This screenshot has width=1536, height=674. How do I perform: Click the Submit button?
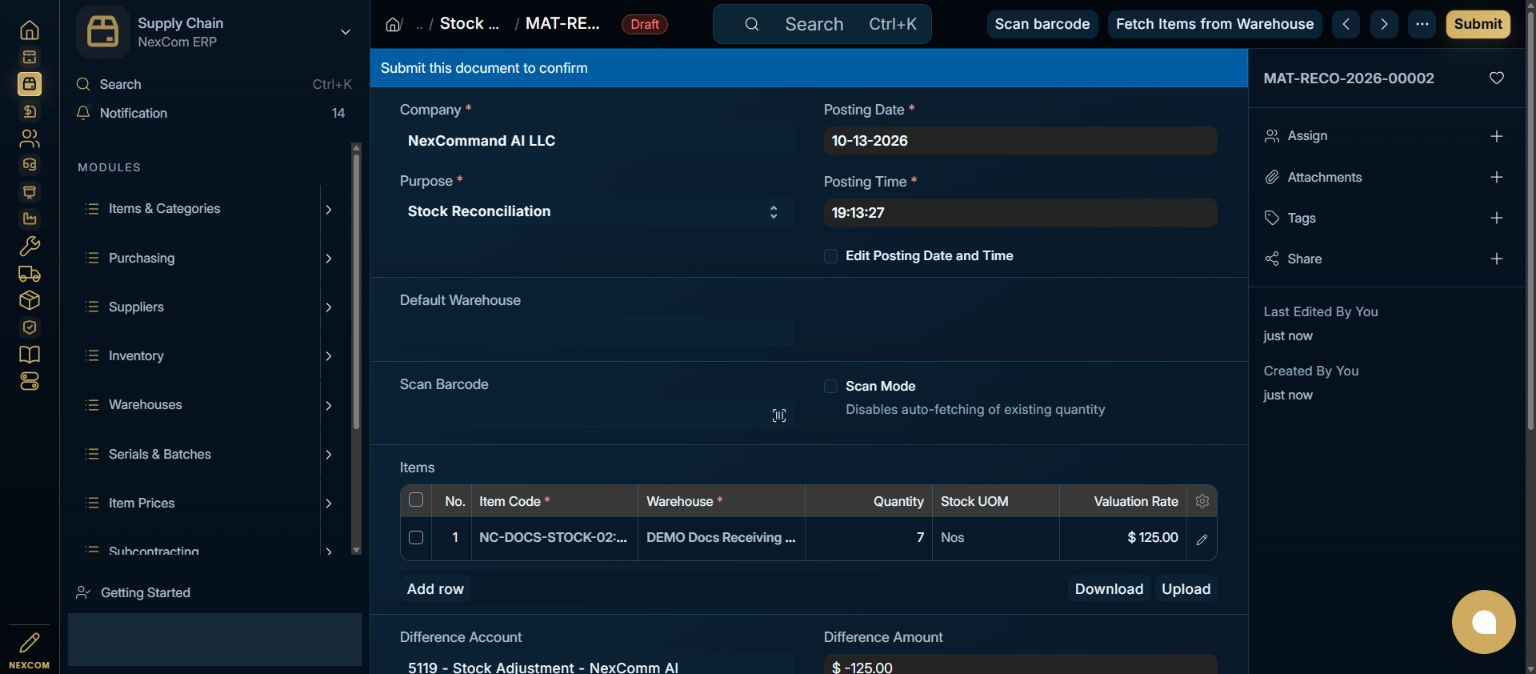pos(1478,24)
